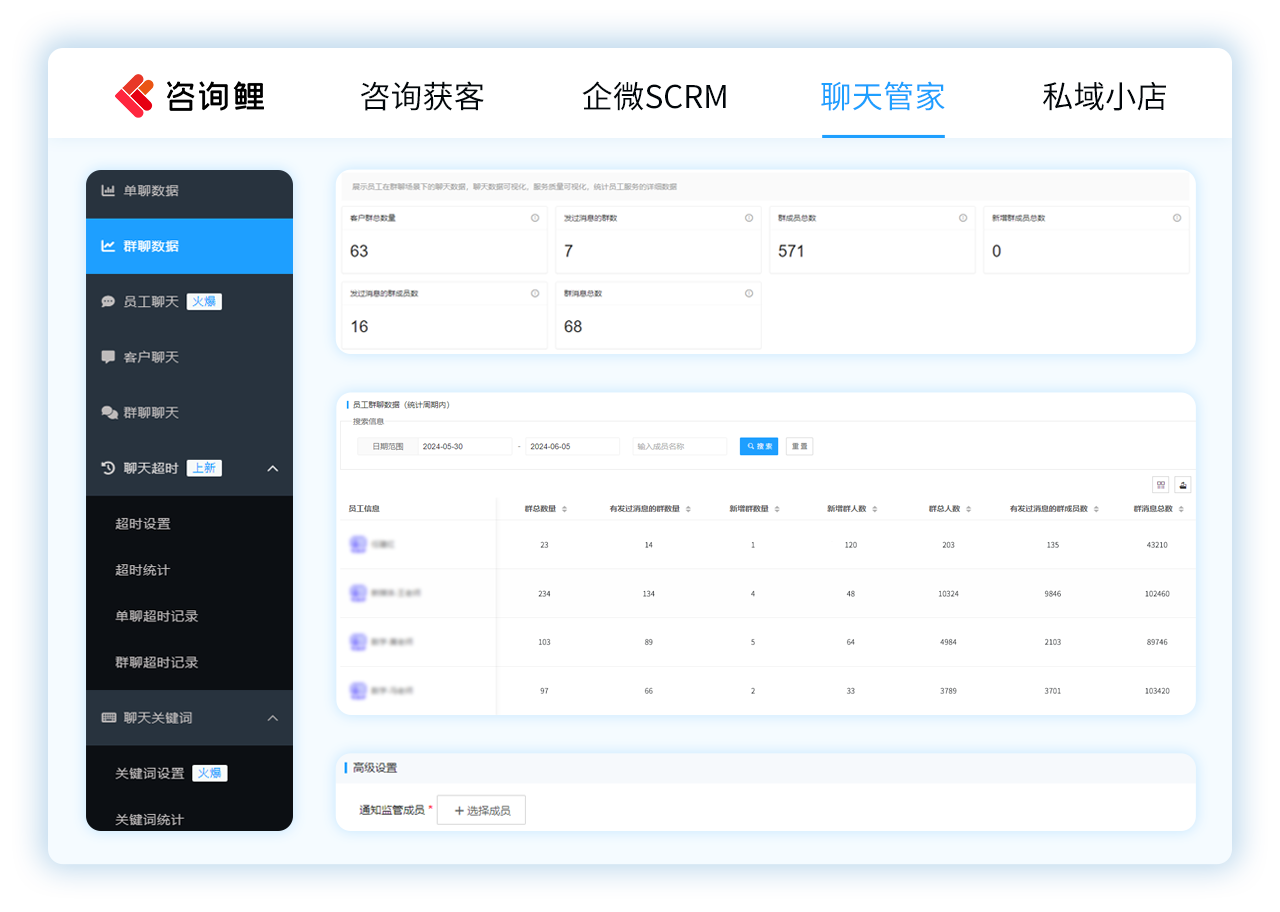The image size is (1280, 912).
Task: Click the export/download icon above the table
Action: tap(1183, 484)
